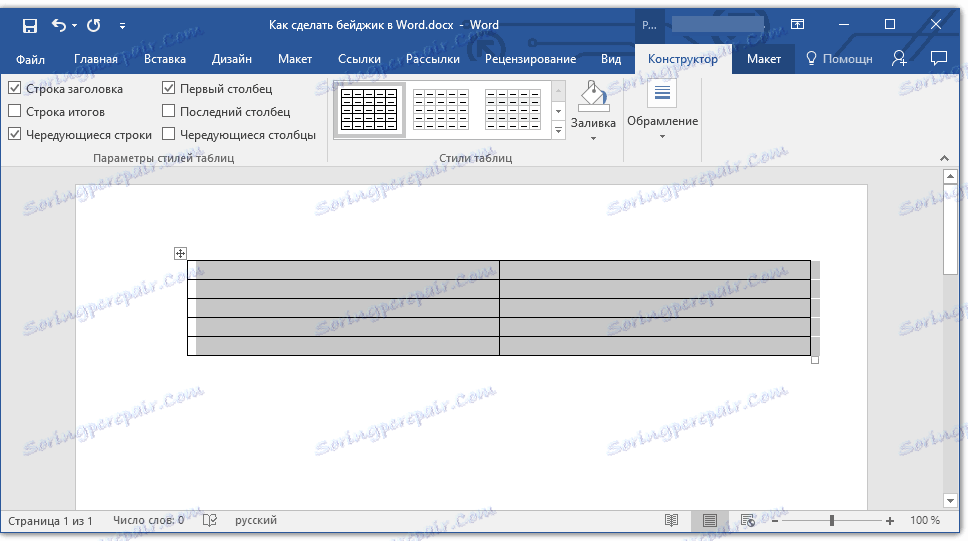This screenshot has width=968, height=541.
Task: Switch to the Вид tab
Action: 611,59
